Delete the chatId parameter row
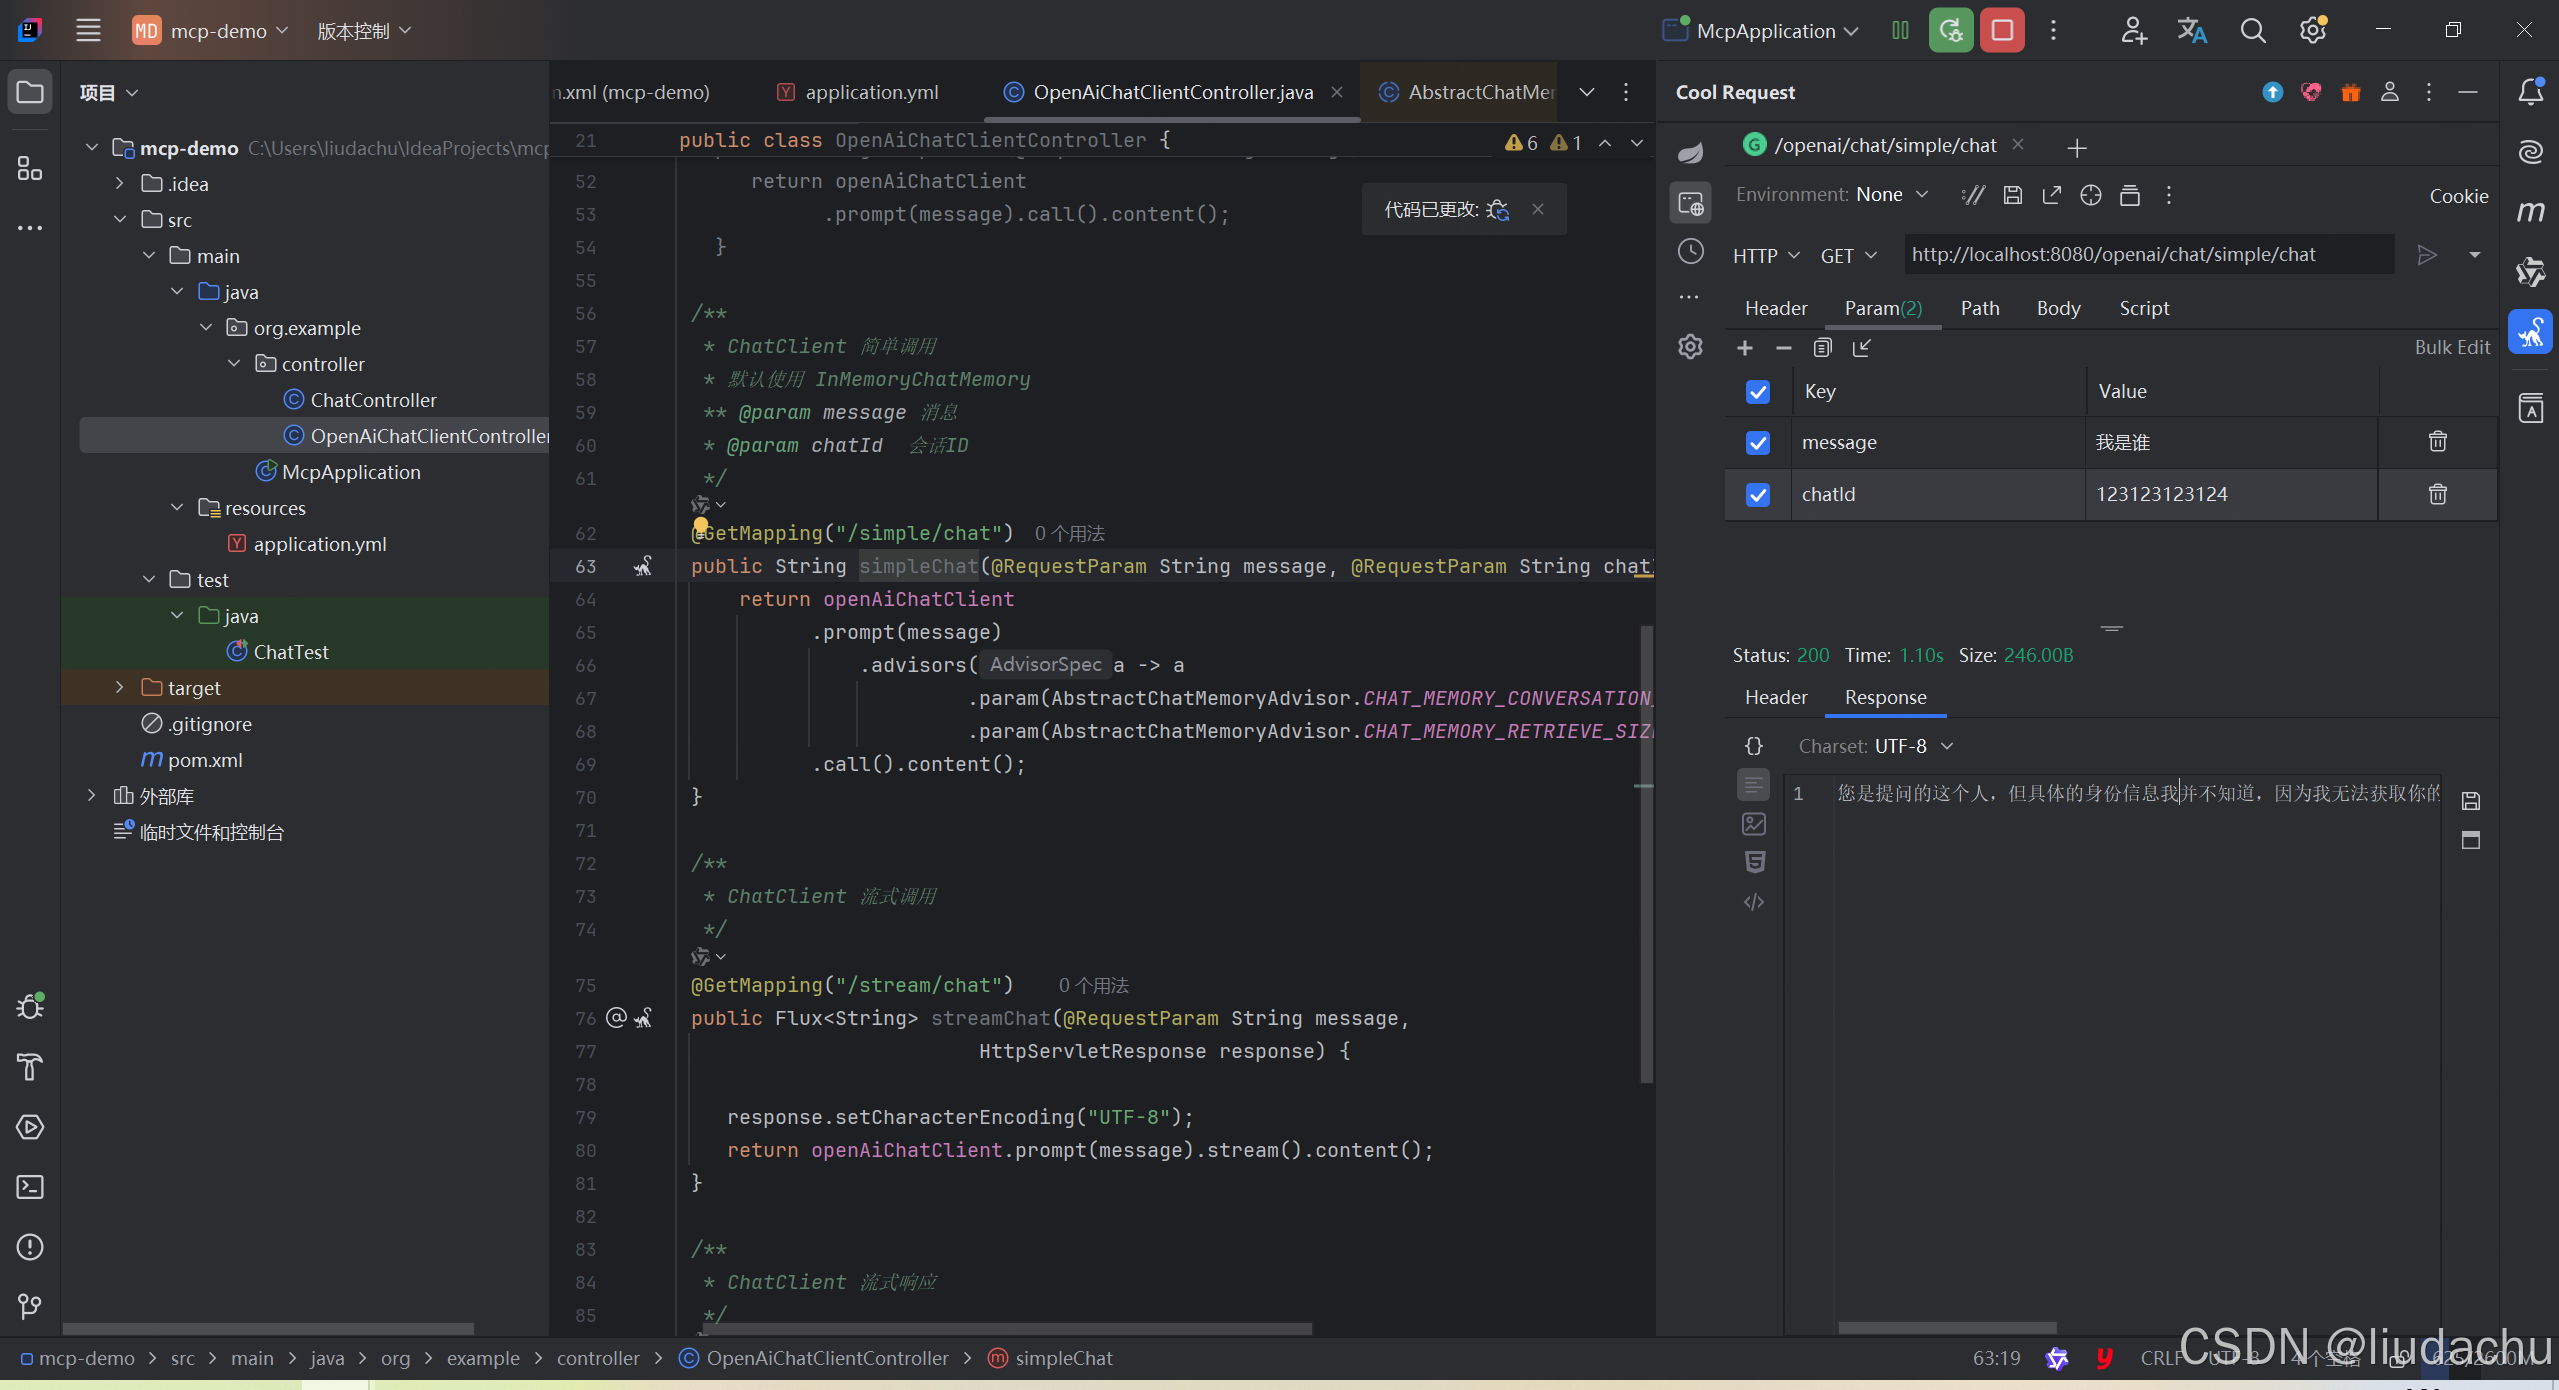 [2437, 494]
